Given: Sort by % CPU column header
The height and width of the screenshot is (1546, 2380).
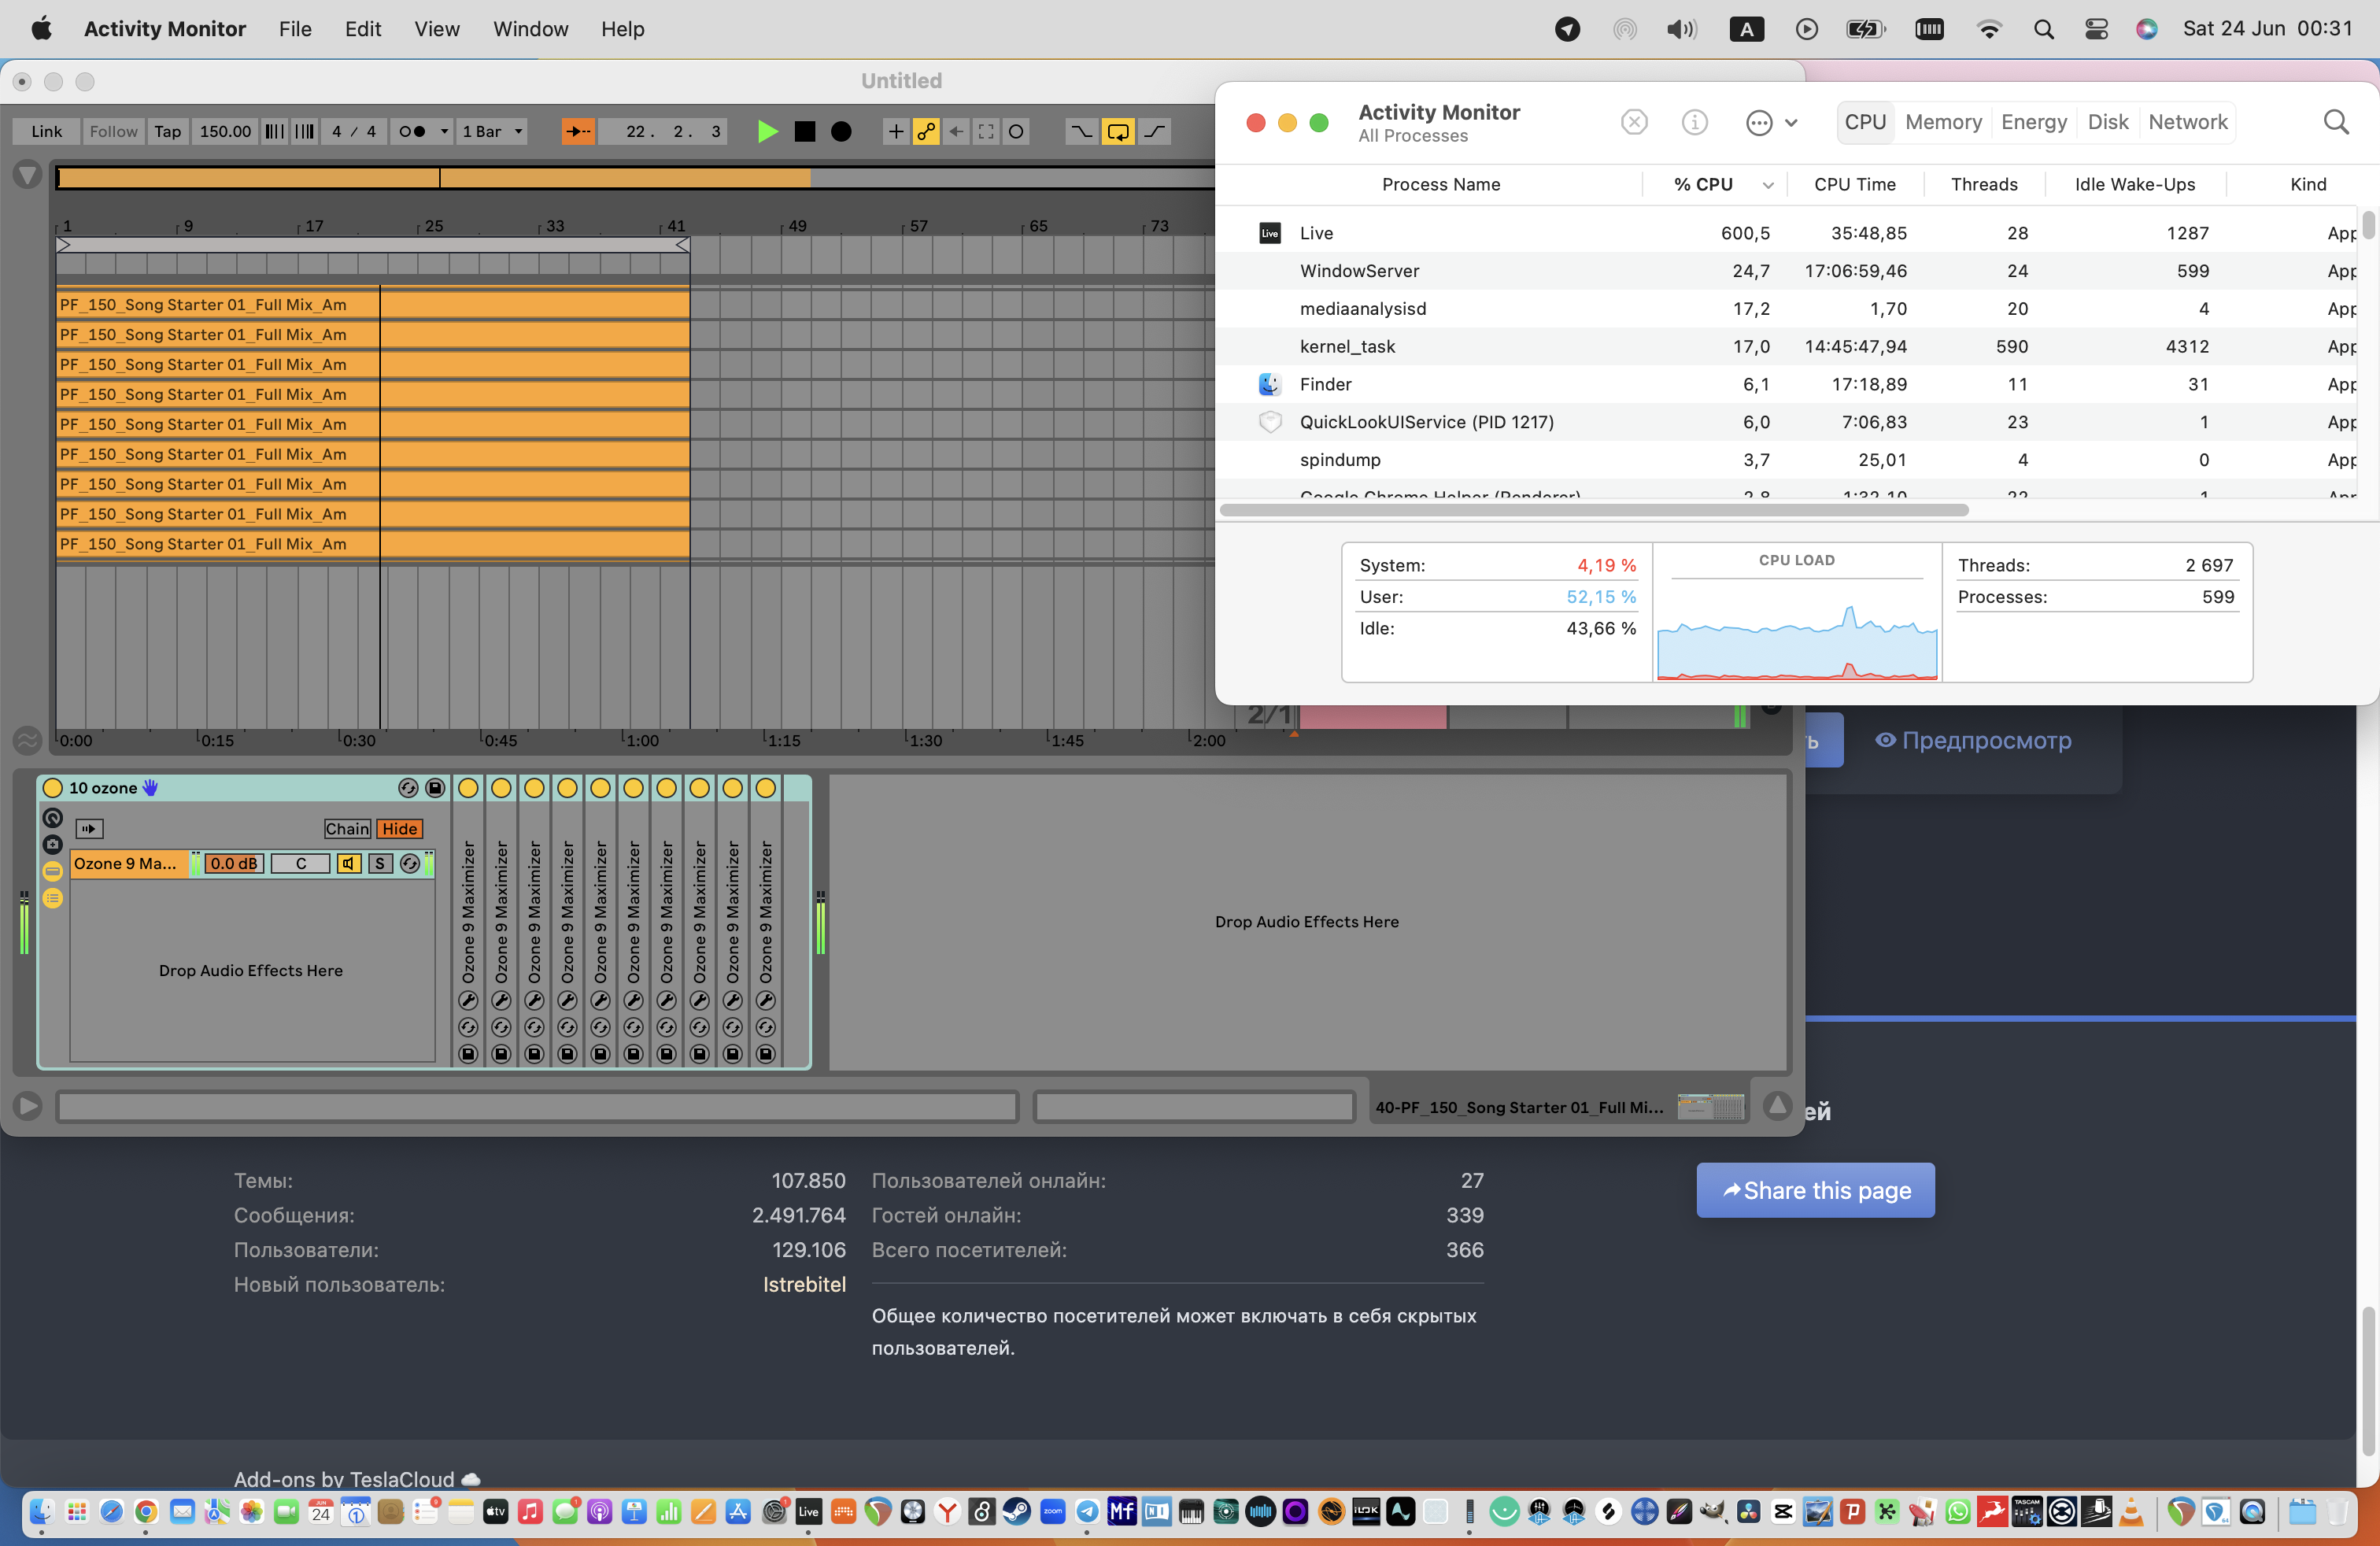Looking at the screenshot, I should coord(1714,184).
